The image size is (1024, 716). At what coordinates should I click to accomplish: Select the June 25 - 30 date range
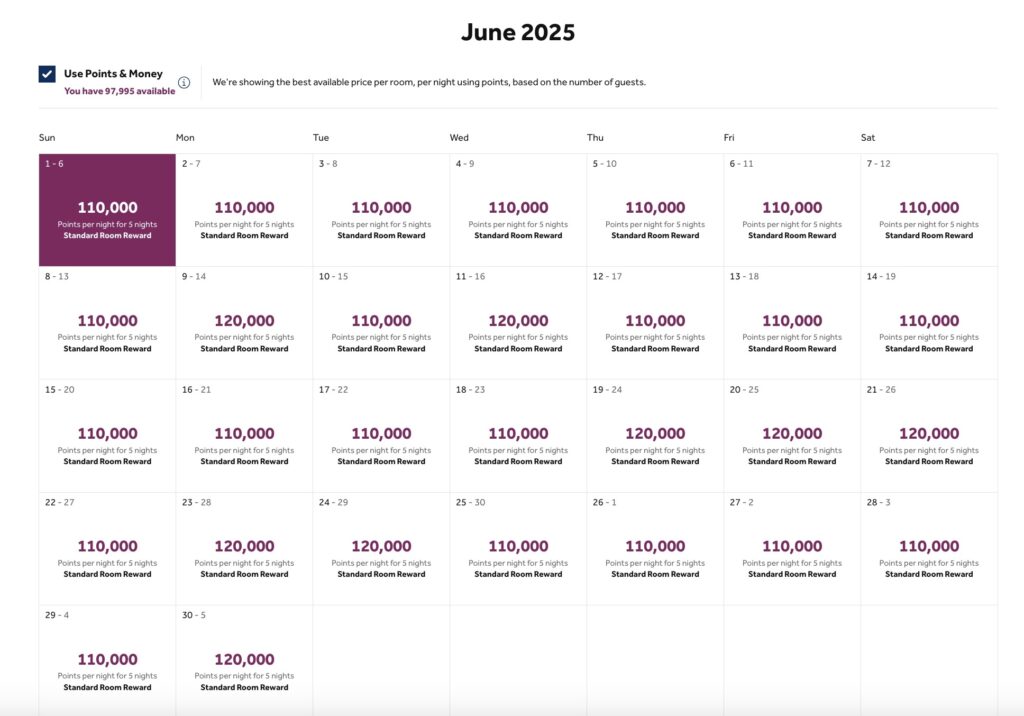pos(518,549)
